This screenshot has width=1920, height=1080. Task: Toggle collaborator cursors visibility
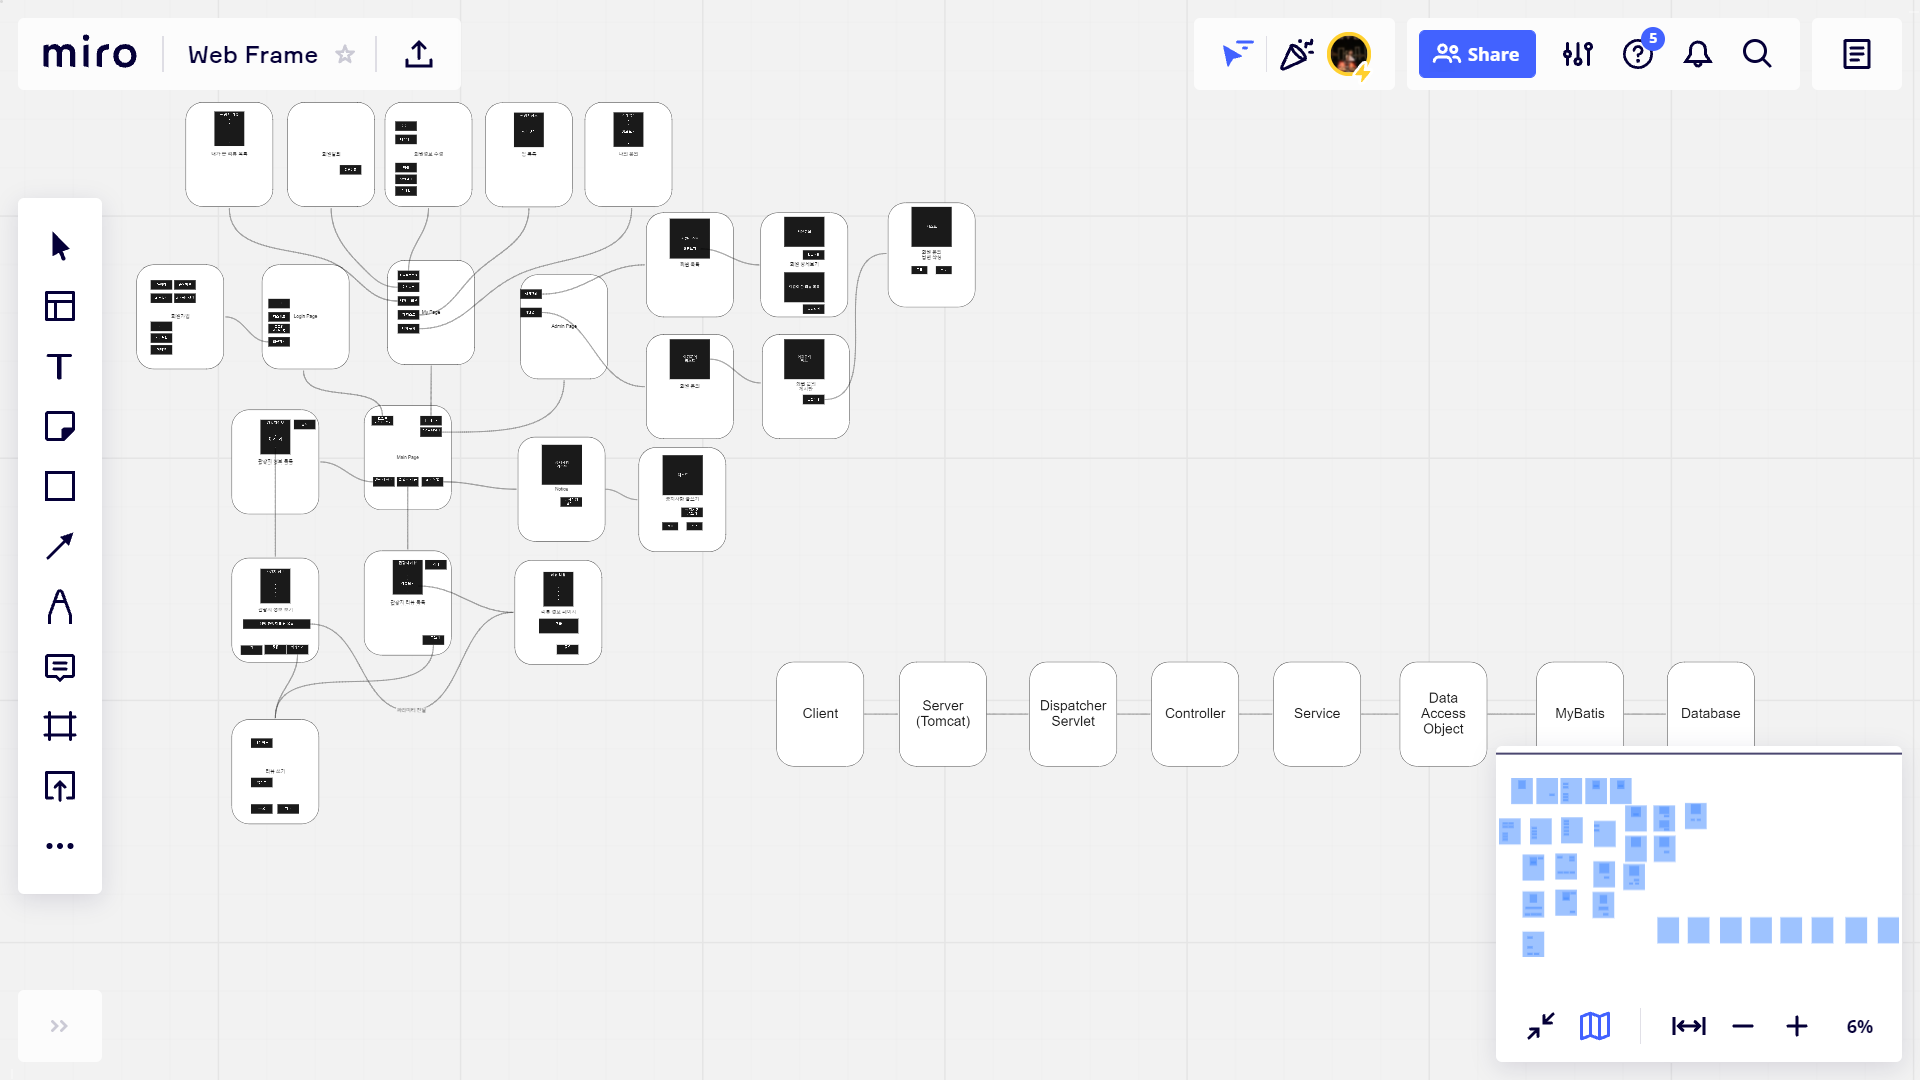pyautogui.click(x=1237, y=54)
